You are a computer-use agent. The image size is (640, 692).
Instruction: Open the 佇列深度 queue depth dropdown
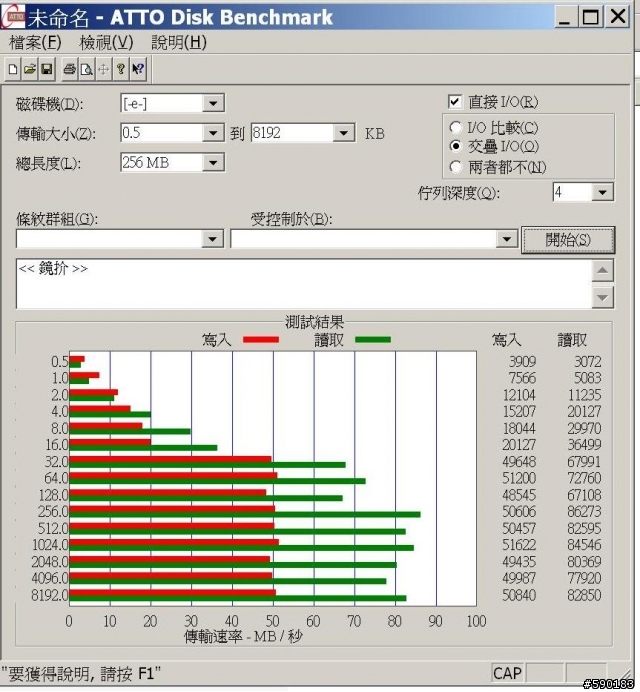click(x=602, y=192)
